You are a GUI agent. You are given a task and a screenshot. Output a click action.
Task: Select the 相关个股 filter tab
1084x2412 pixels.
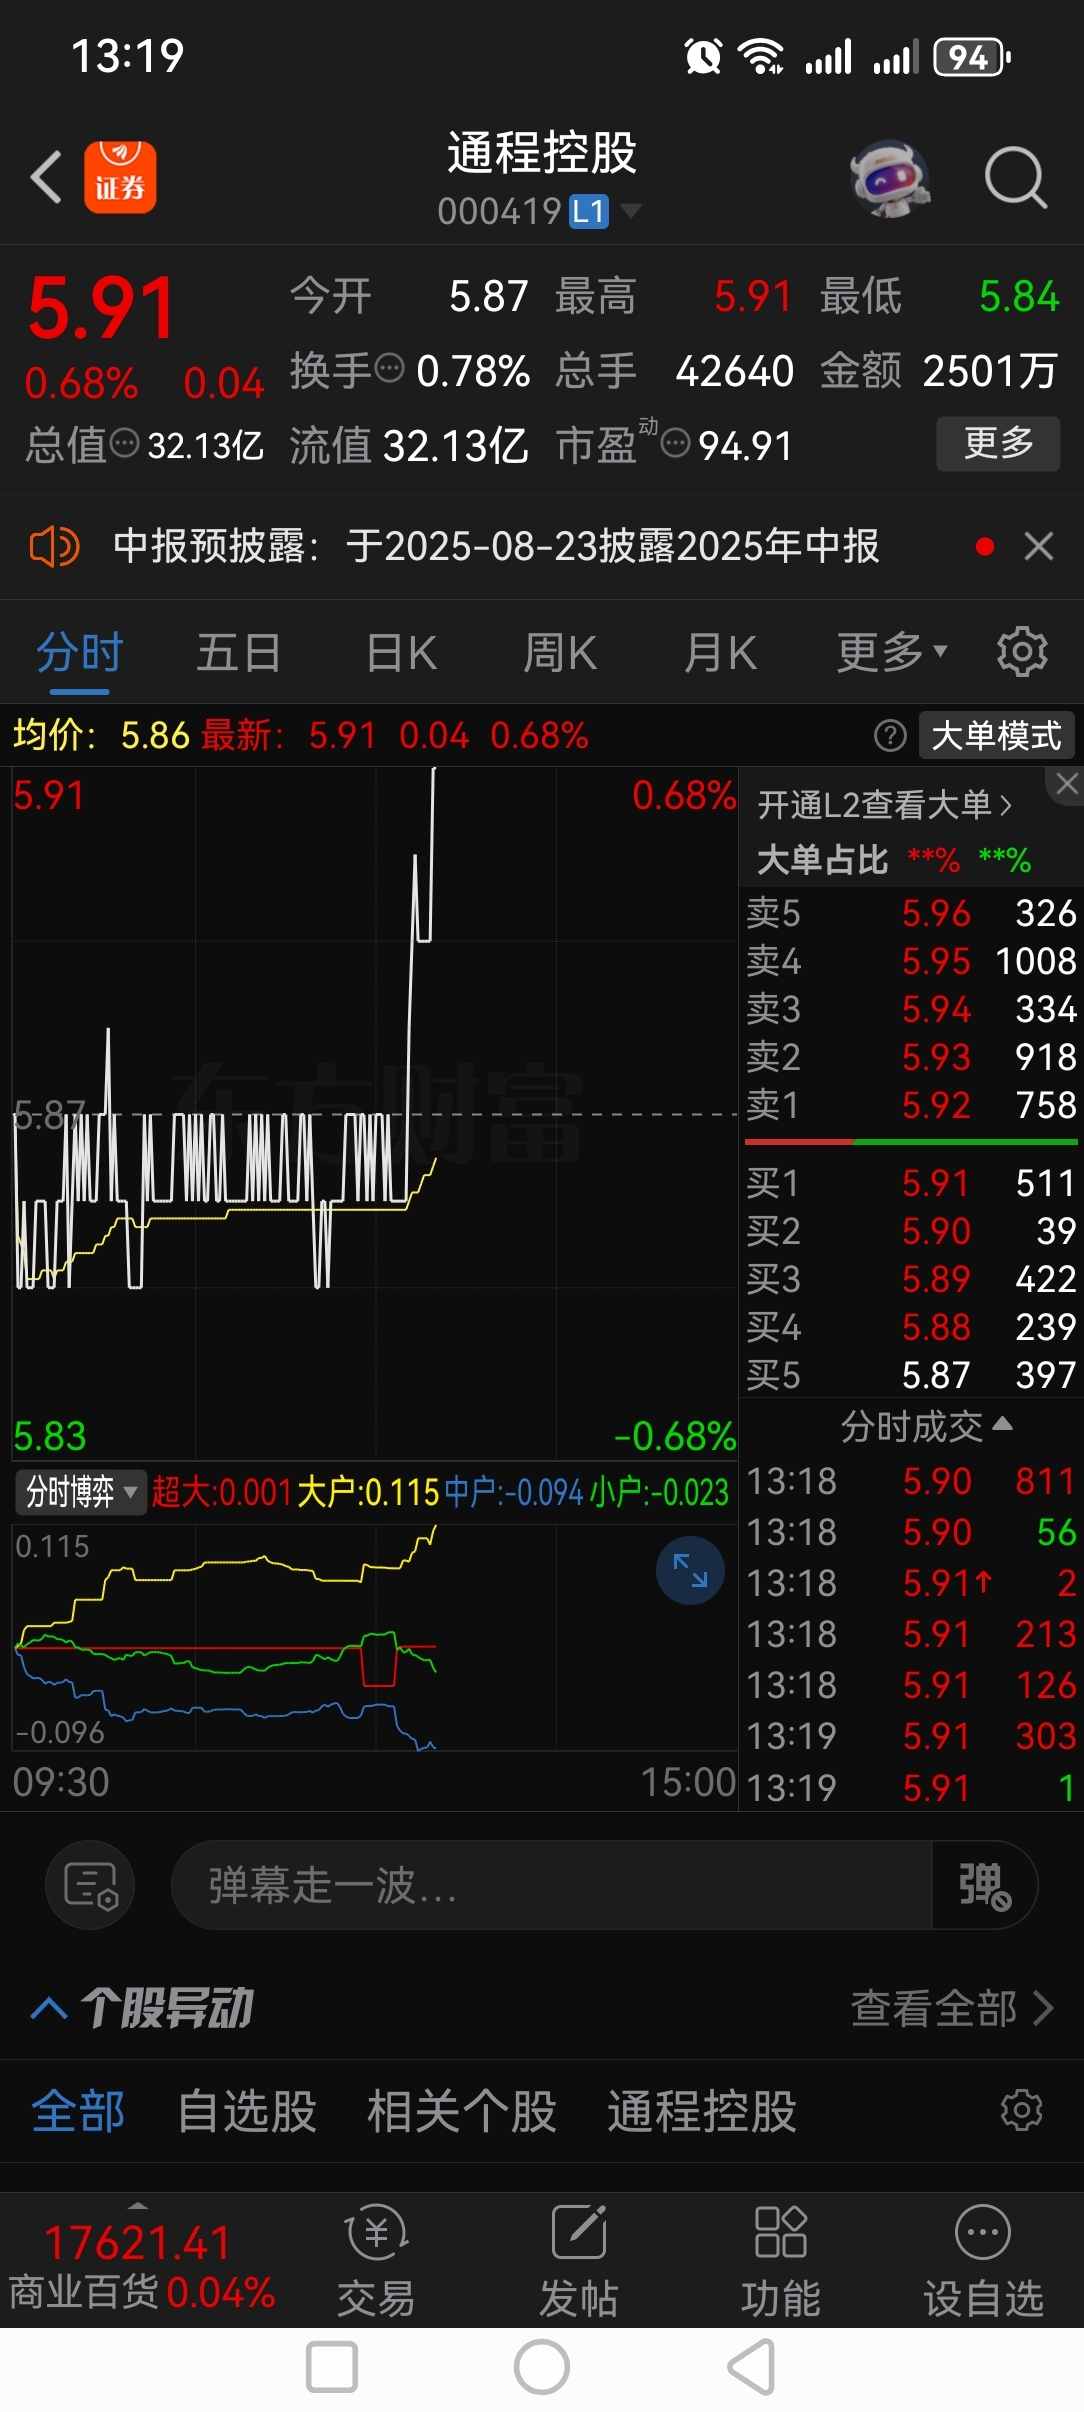coord(461,2112)
